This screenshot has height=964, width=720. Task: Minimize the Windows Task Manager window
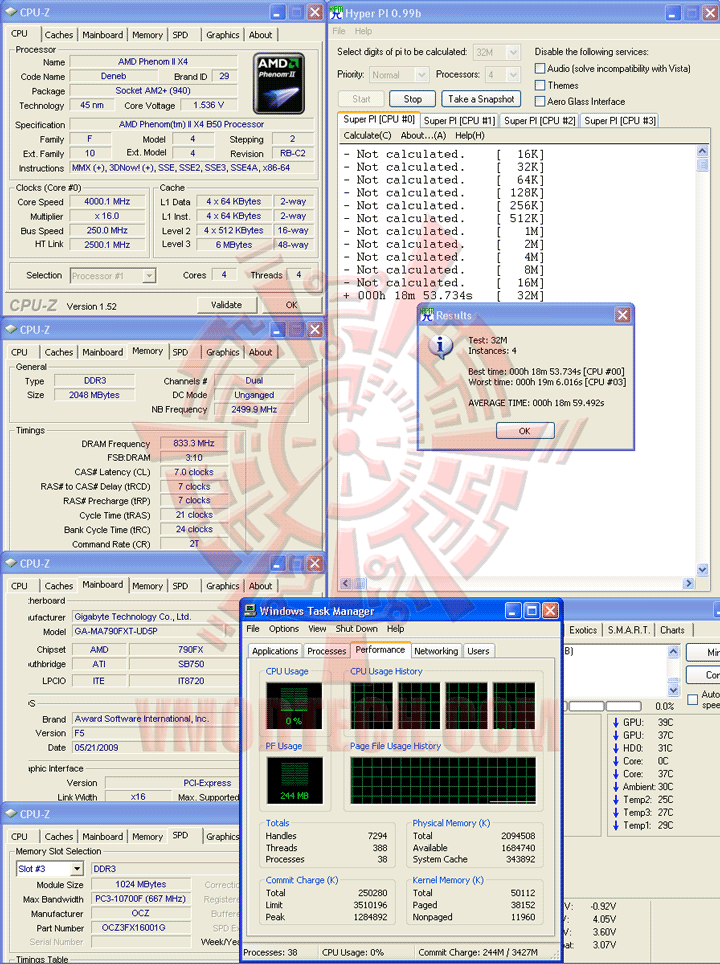point(513,610)
